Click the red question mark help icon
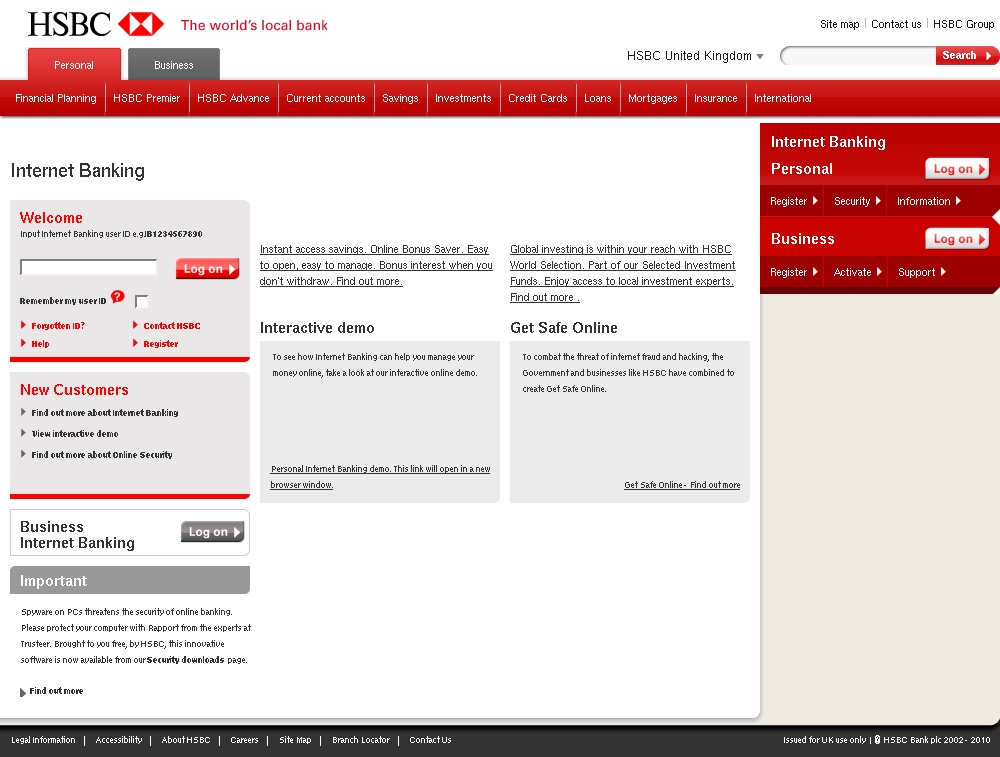1000x757 pixels. tap(117, 297)
